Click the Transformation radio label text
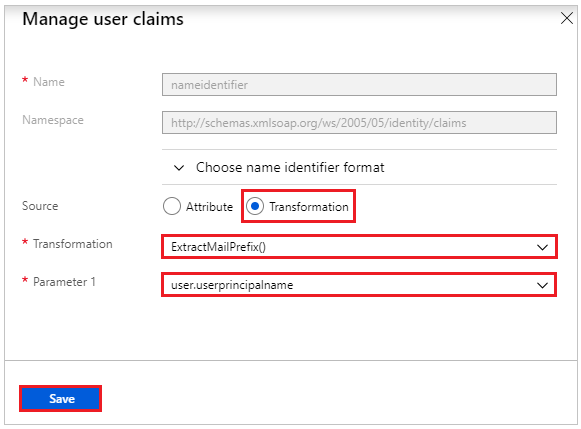 click(x=309, y=207)
